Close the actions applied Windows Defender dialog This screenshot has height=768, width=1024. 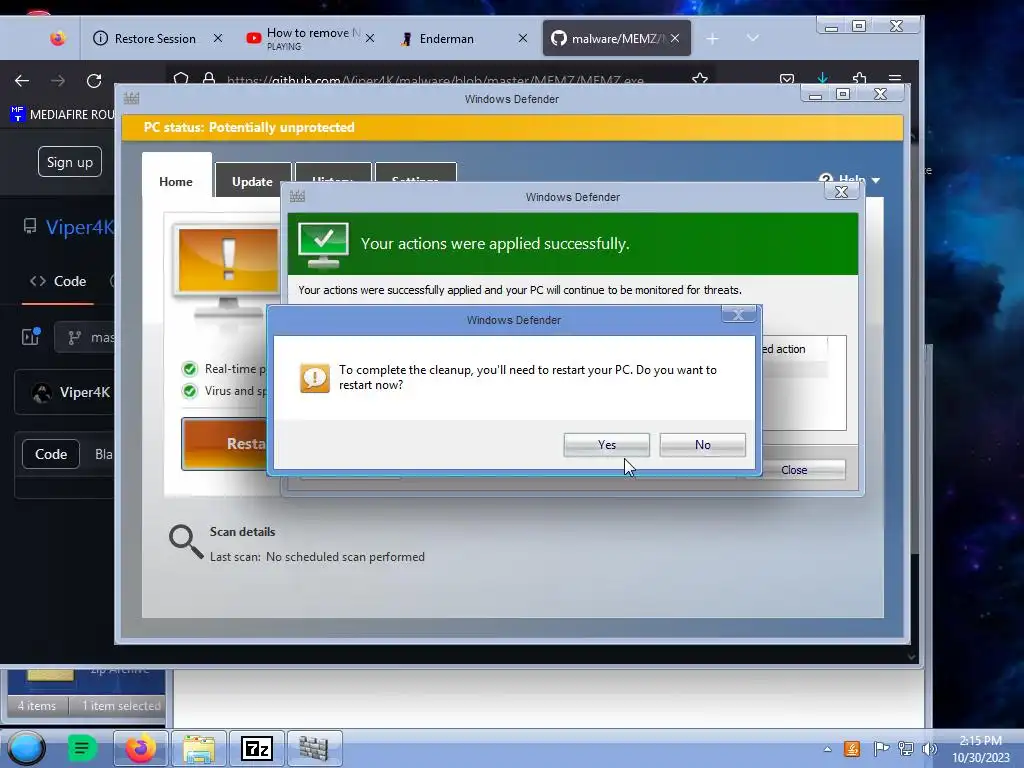[841, 191]
